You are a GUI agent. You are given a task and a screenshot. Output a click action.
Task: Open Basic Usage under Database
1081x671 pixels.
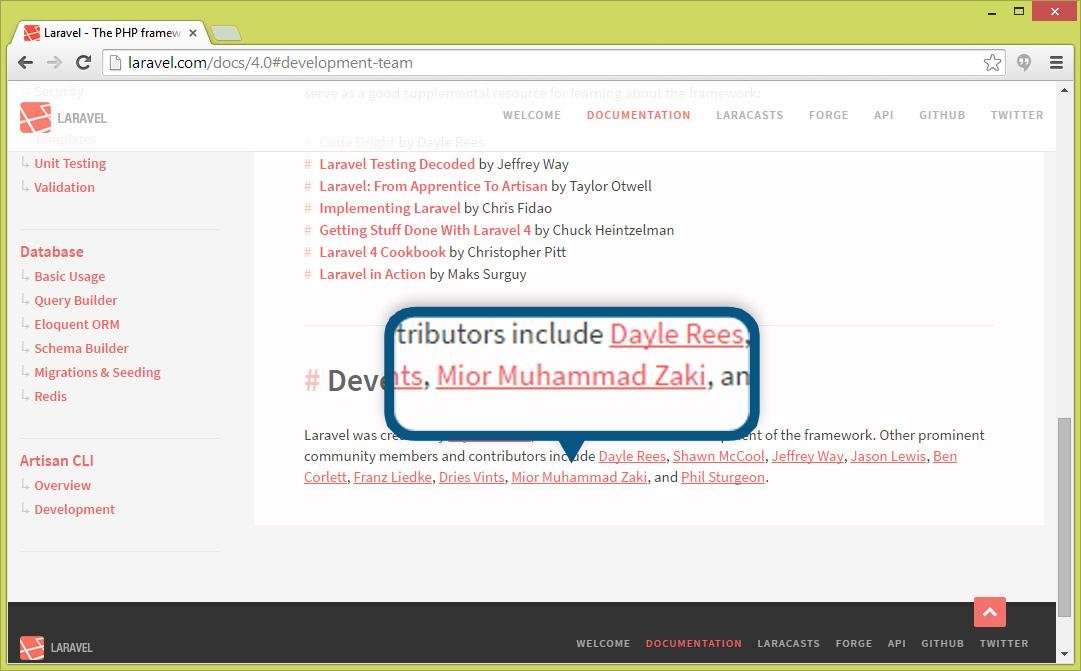(70, 277)
